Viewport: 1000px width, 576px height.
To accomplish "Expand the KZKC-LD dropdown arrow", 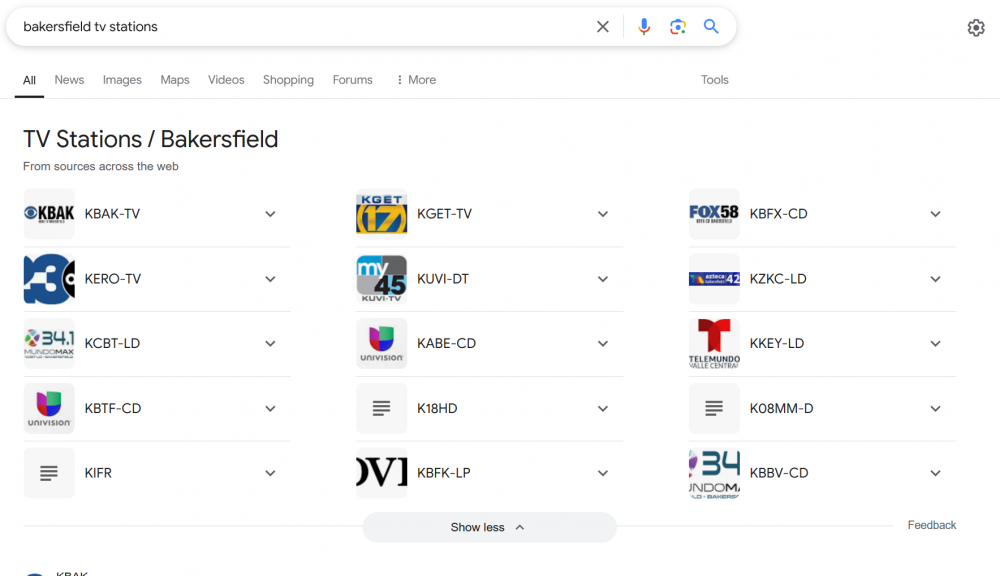I will 935,279.
